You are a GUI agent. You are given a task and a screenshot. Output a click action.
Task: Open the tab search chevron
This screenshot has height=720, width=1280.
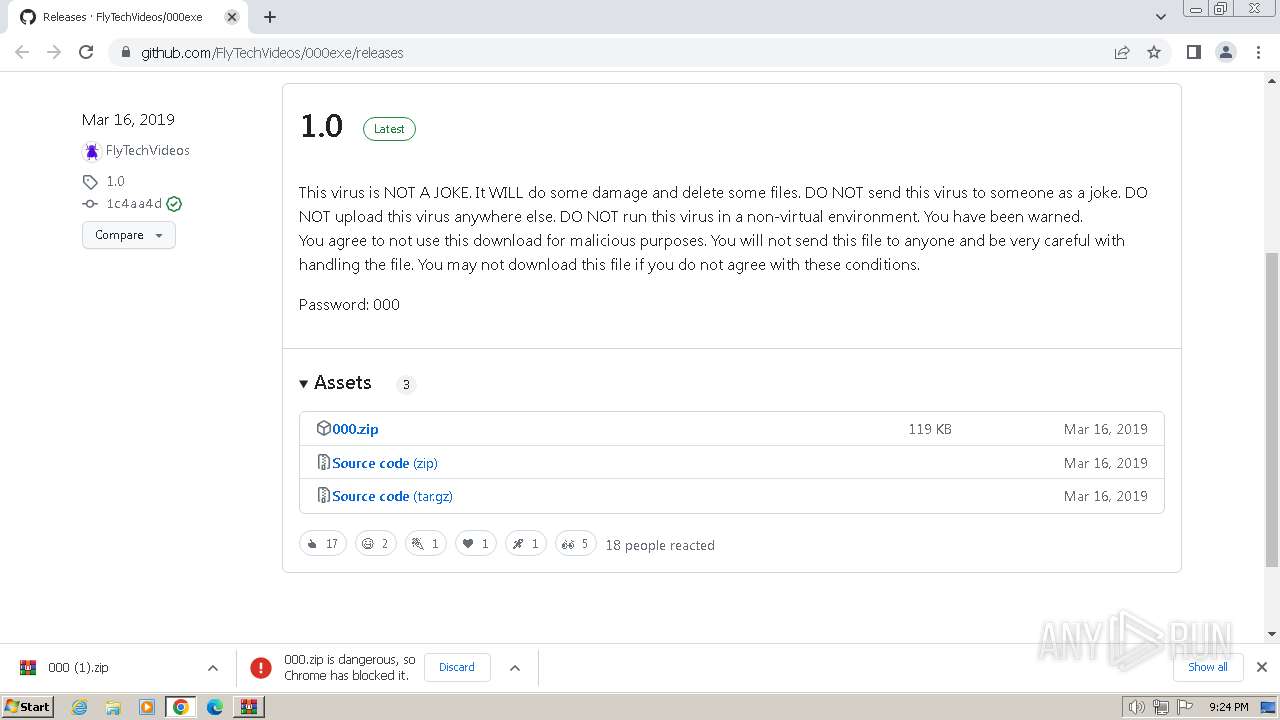coord(1161,17)
